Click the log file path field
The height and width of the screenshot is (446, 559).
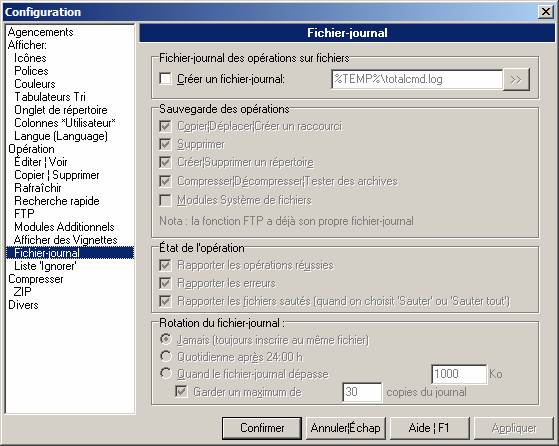[417, 79]
